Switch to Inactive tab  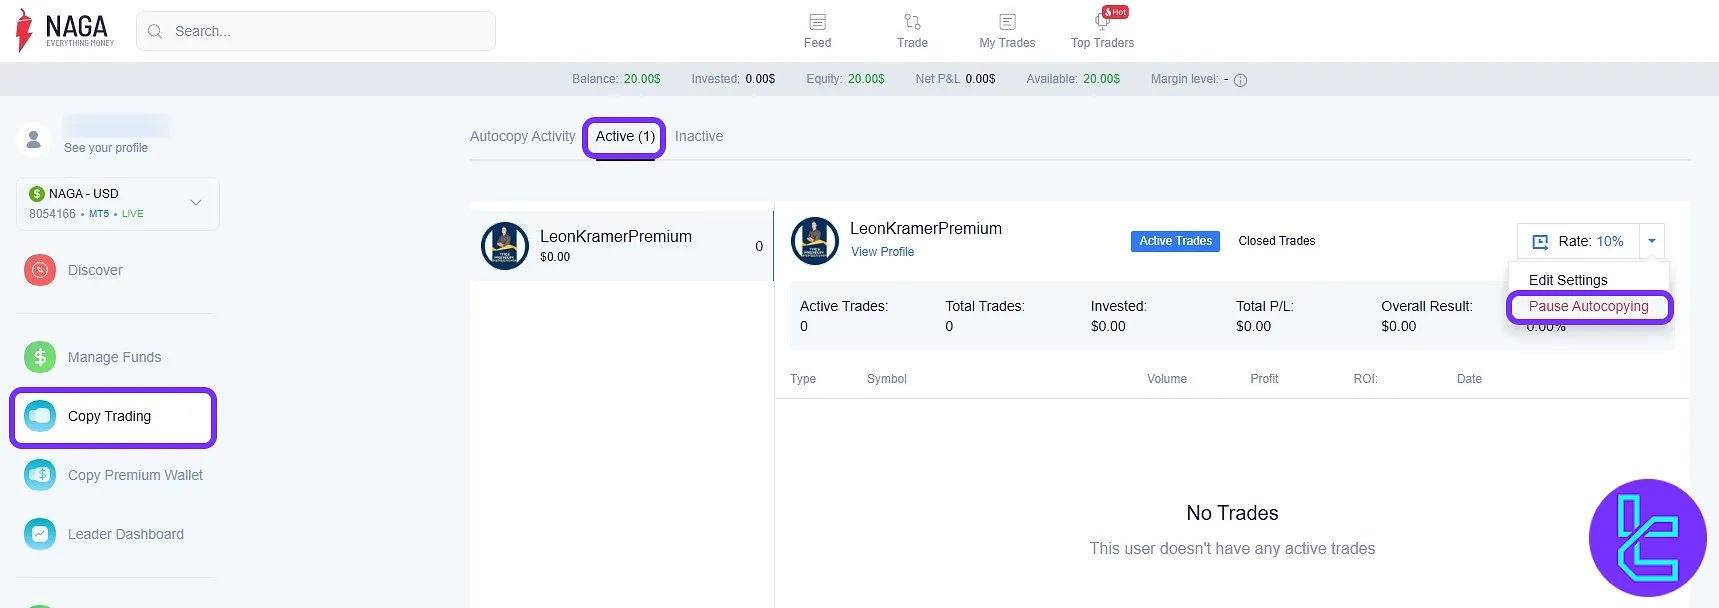699,136
